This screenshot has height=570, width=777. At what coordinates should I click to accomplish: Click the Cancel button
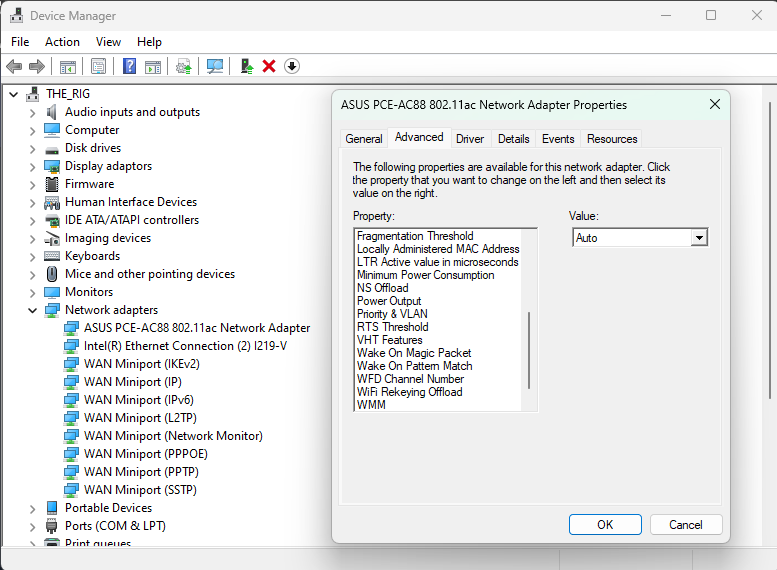point(686,524)
